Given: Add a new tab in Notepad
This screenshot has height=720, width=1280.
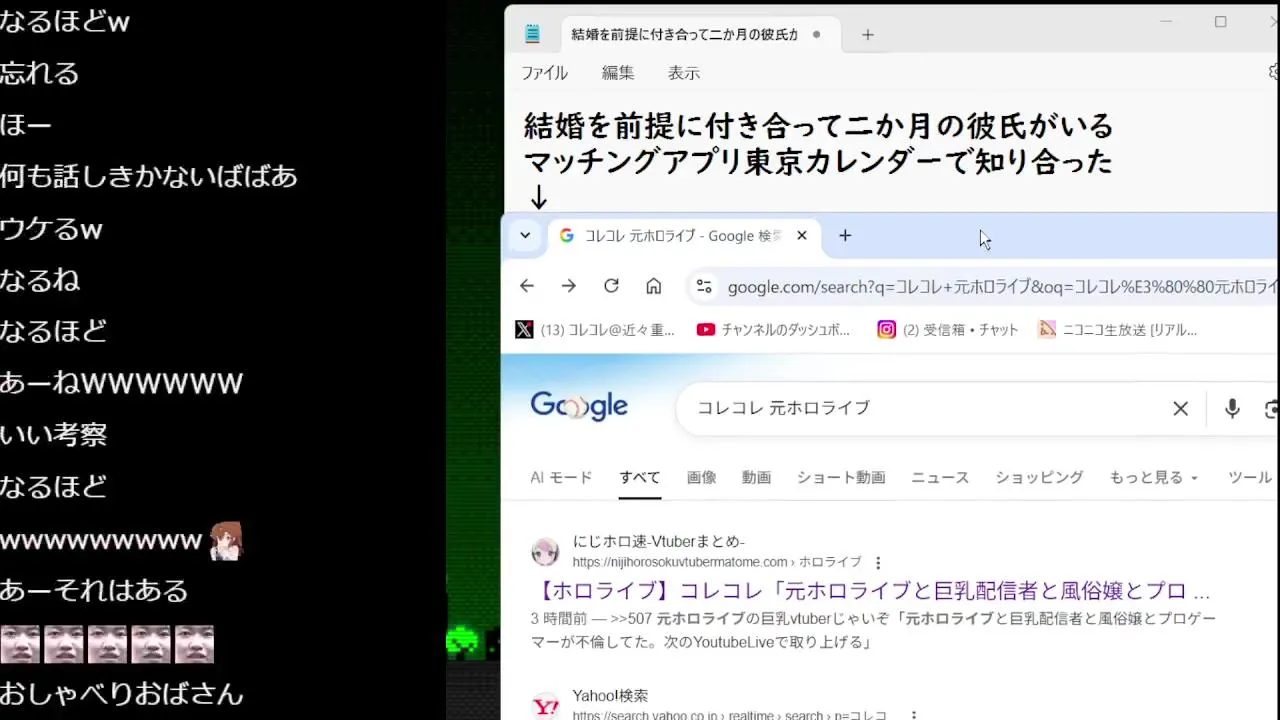Looking at the screenshot, I should [x=867, y=34].
